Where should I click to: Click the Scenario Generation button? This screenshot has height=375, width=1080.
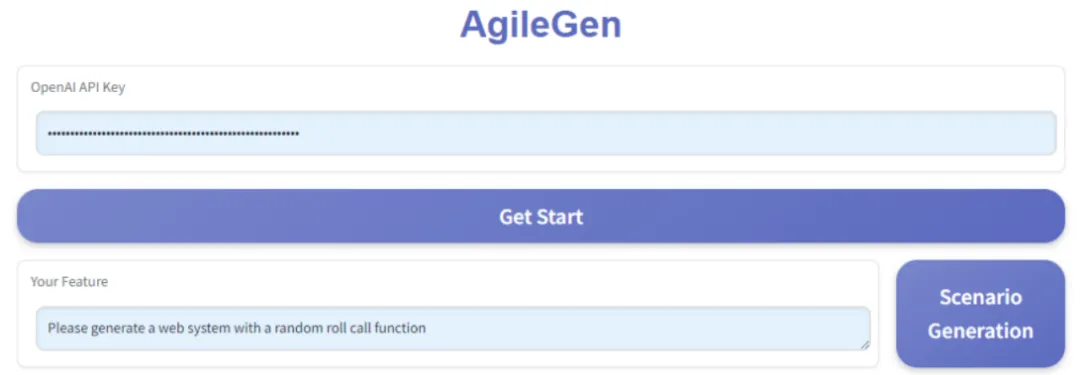click(x=980, y=314)
